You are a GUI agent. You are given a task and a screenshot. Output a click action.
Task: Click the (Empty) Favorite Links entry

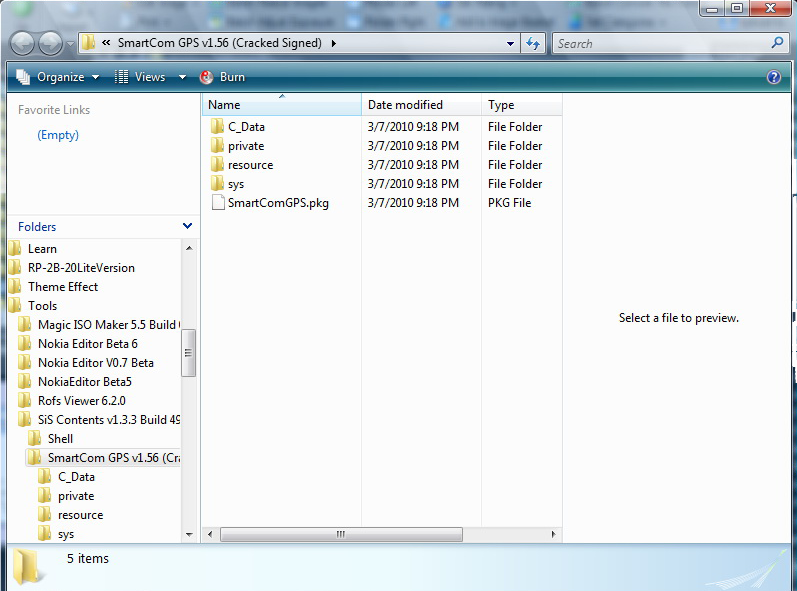pos(58,135)
